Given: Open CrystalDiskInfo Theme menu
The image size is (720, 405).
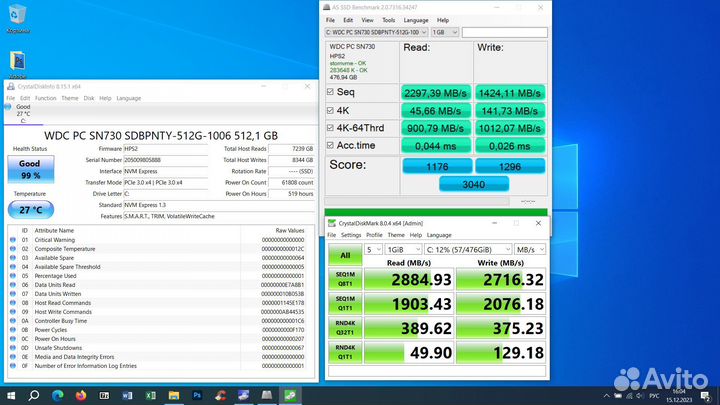Looking at the screenshot, I should point(70,98).
